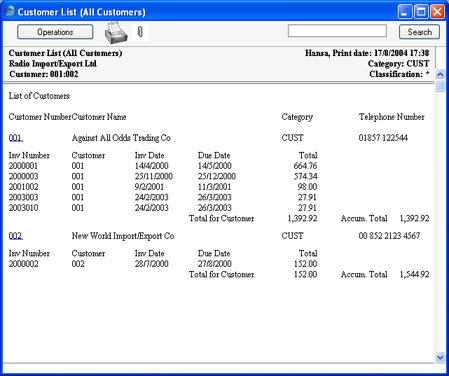
Task: Focus the search text field
Action: 337,31
